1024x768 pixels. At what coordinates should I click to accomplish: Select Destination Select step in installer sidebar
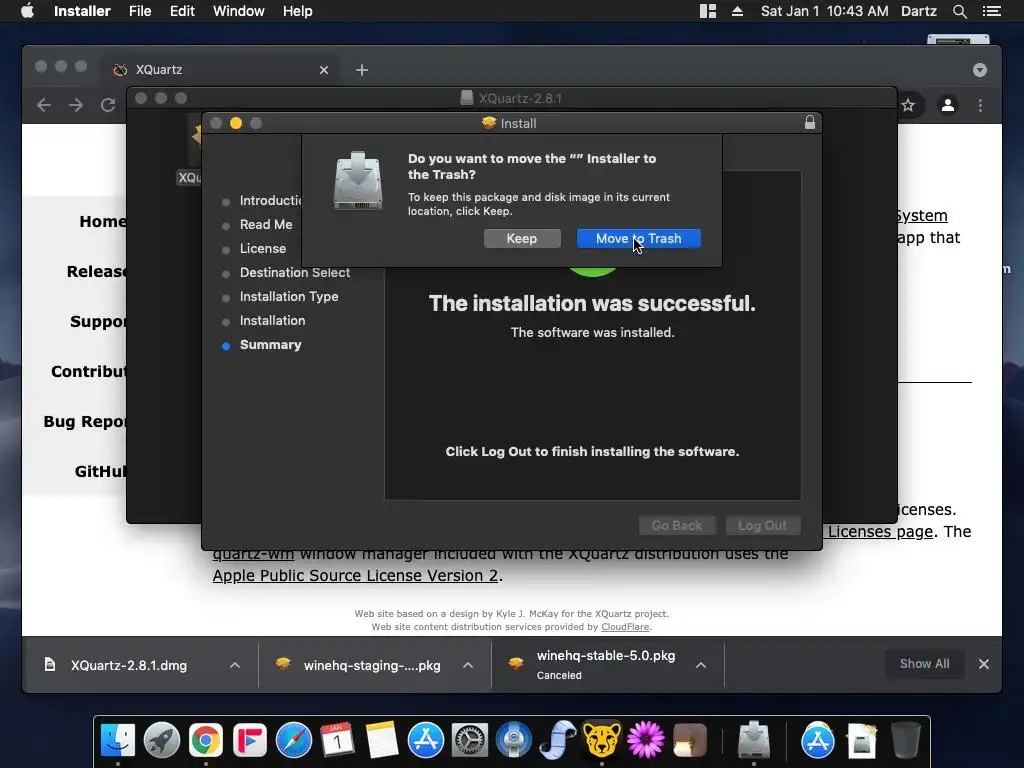point(295,272)
